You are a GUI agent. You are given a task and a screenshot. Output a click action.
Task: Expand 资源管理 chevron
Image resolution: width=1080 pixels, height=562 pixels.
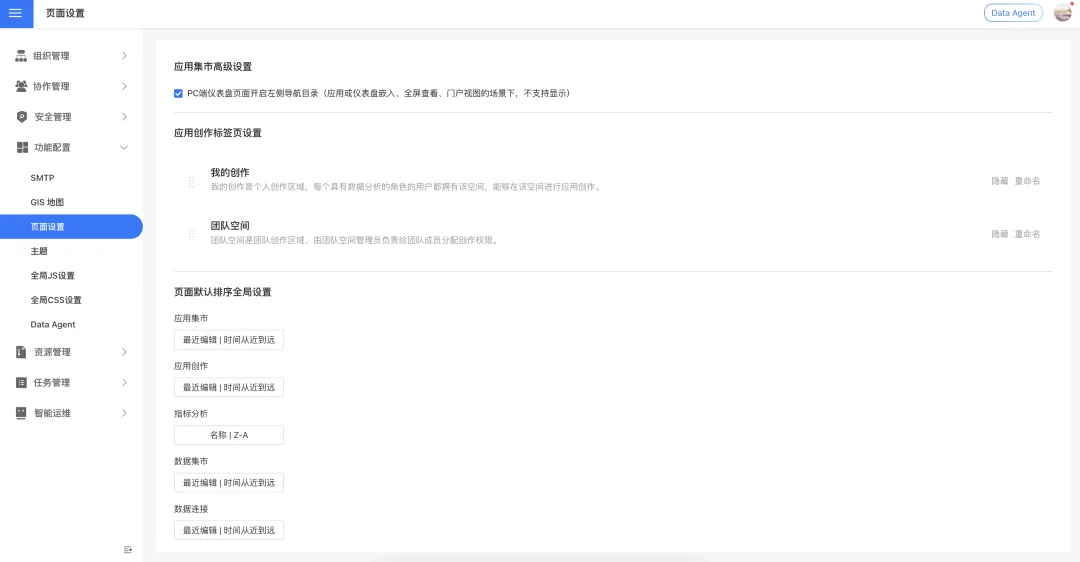tap(124, 352)
